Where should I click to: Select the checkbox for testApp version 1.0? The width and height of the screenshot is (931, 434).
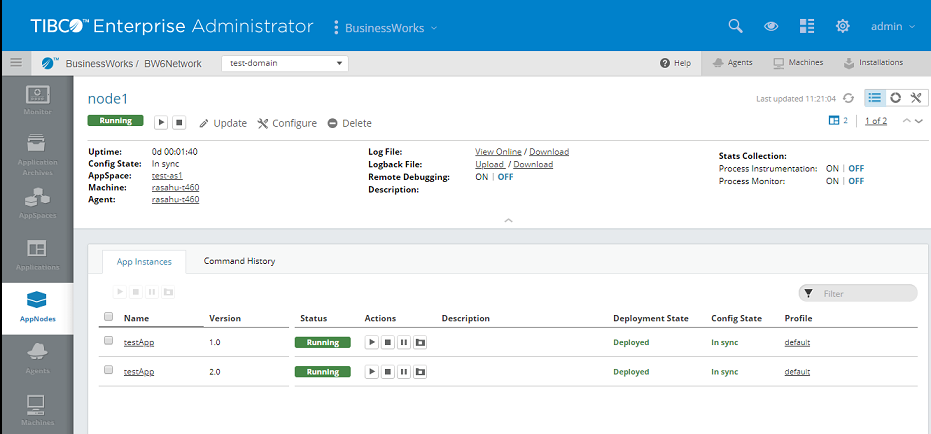pyautogui.click(x=109, y=341)
